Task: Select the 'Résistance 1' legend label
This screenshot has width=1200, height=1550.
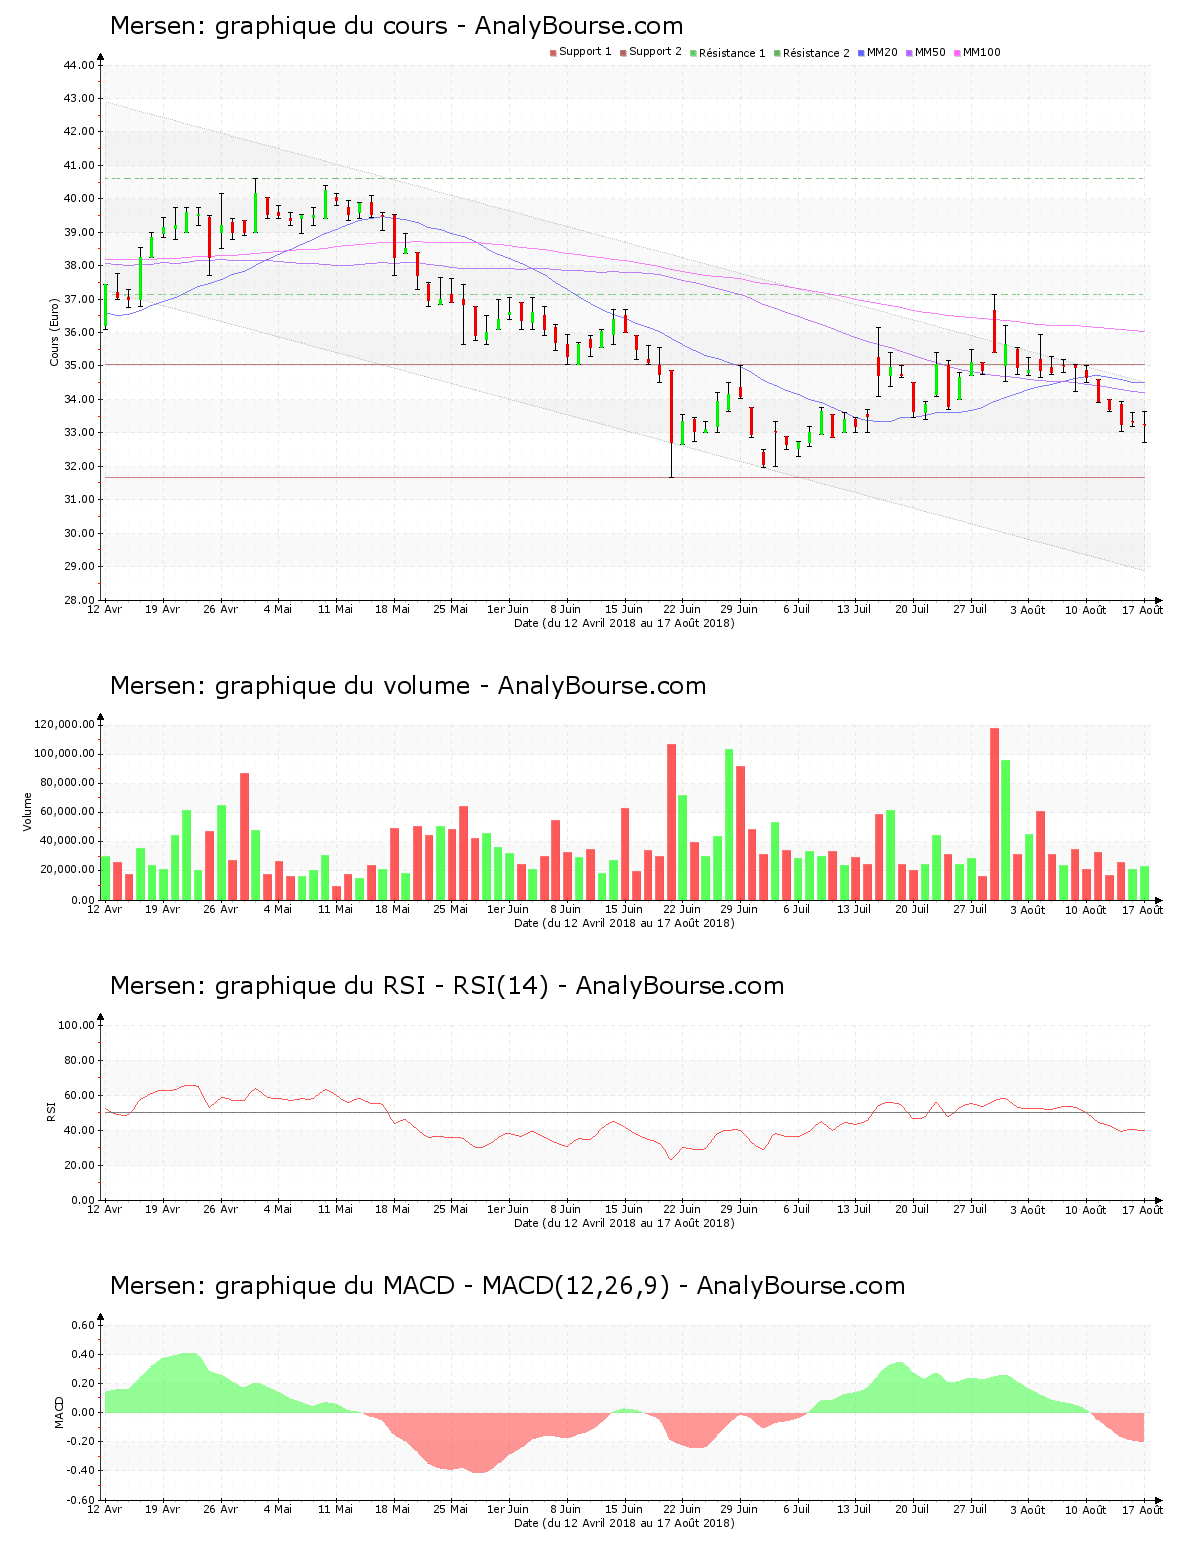Action: tap(732, 53)
